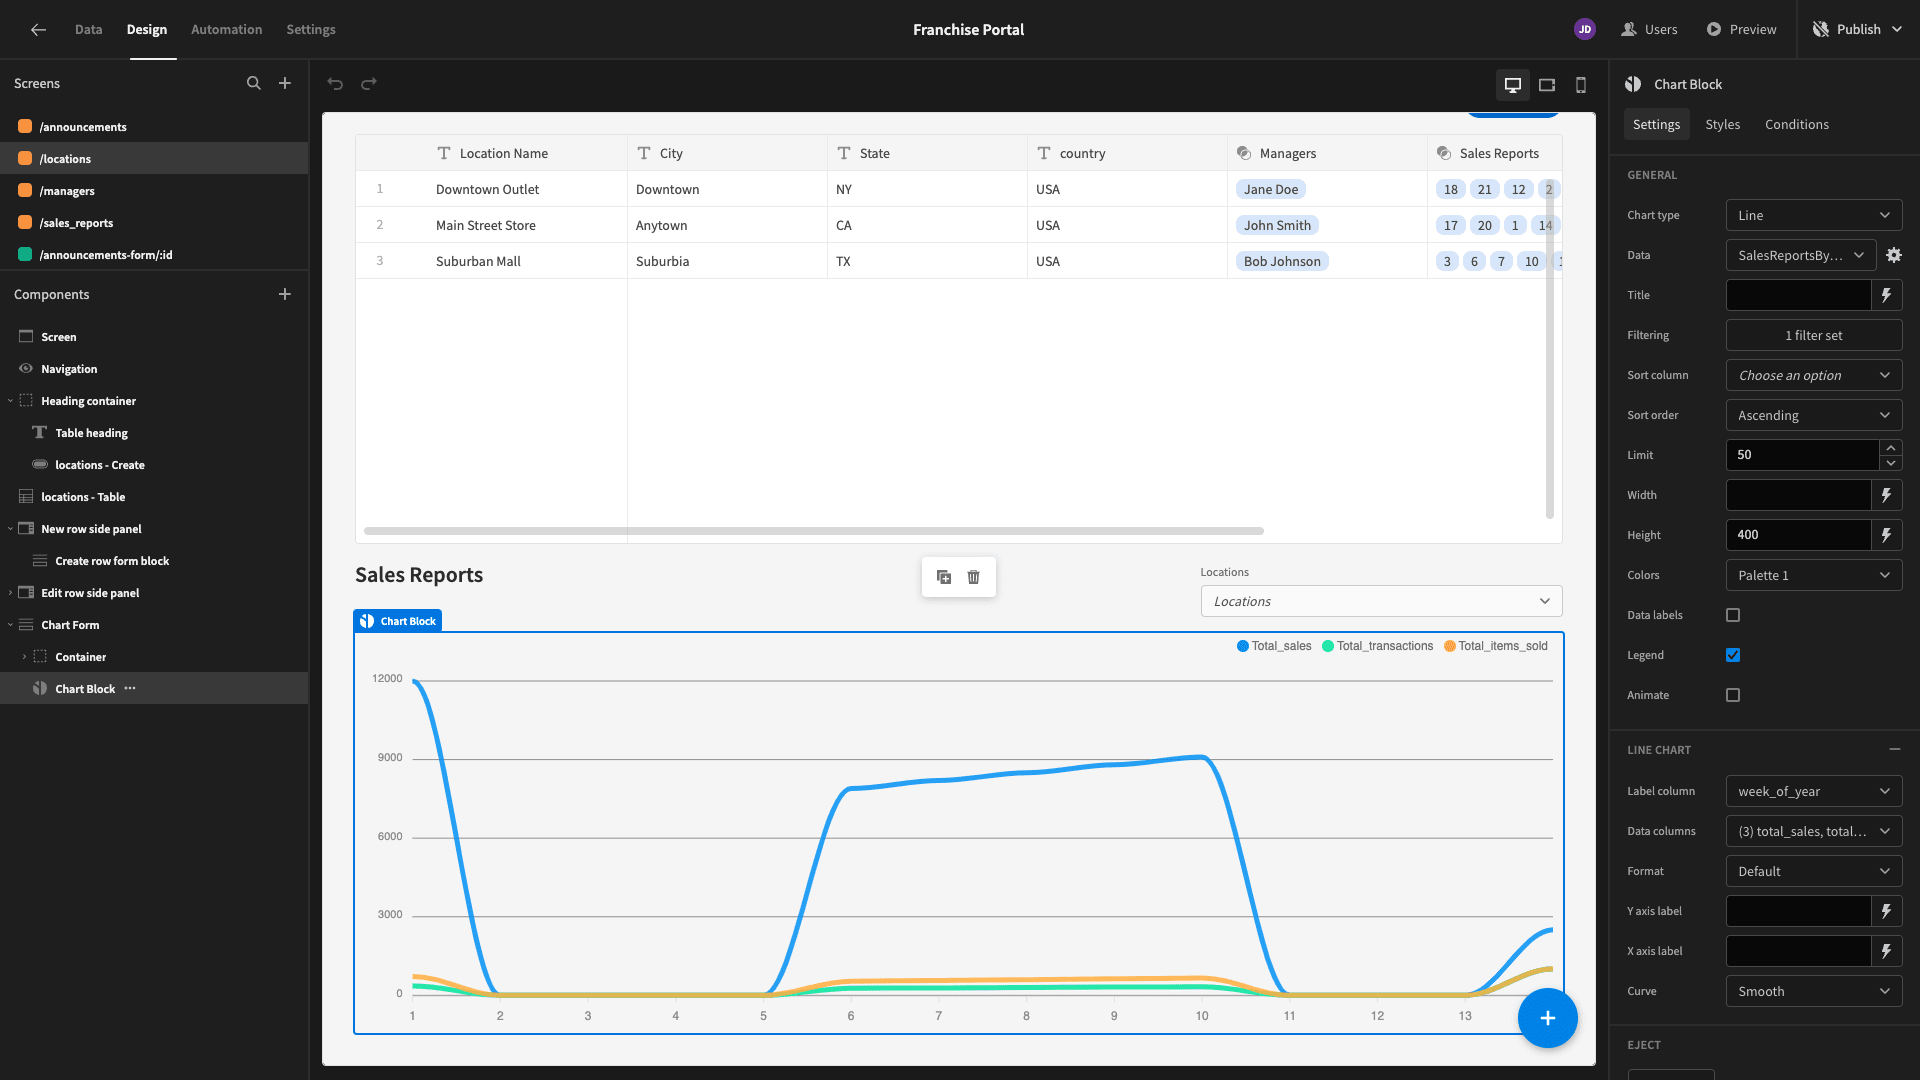1920x1080 pixels.
Task: Uncheck the Legend checkbox
Action: click(x=1733, y=656)
